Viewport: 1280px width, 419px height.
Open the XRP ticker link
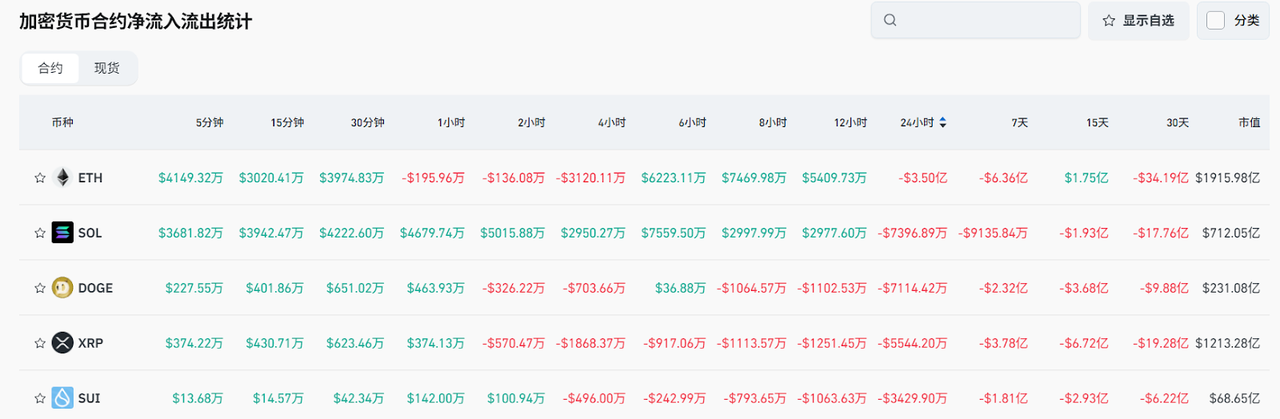click(91, 343)
